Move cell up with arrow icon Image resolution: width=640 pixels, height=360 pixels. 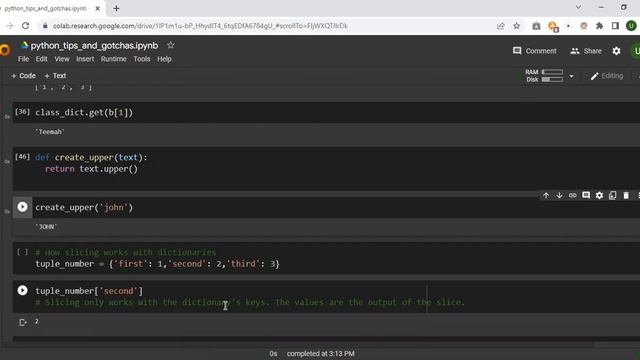click(546, 196)
